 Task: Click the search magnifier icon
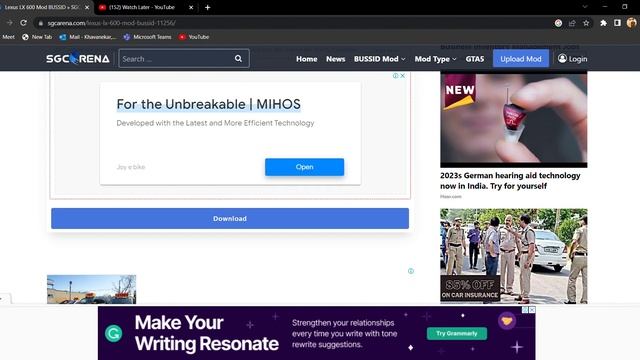point(238,59)
